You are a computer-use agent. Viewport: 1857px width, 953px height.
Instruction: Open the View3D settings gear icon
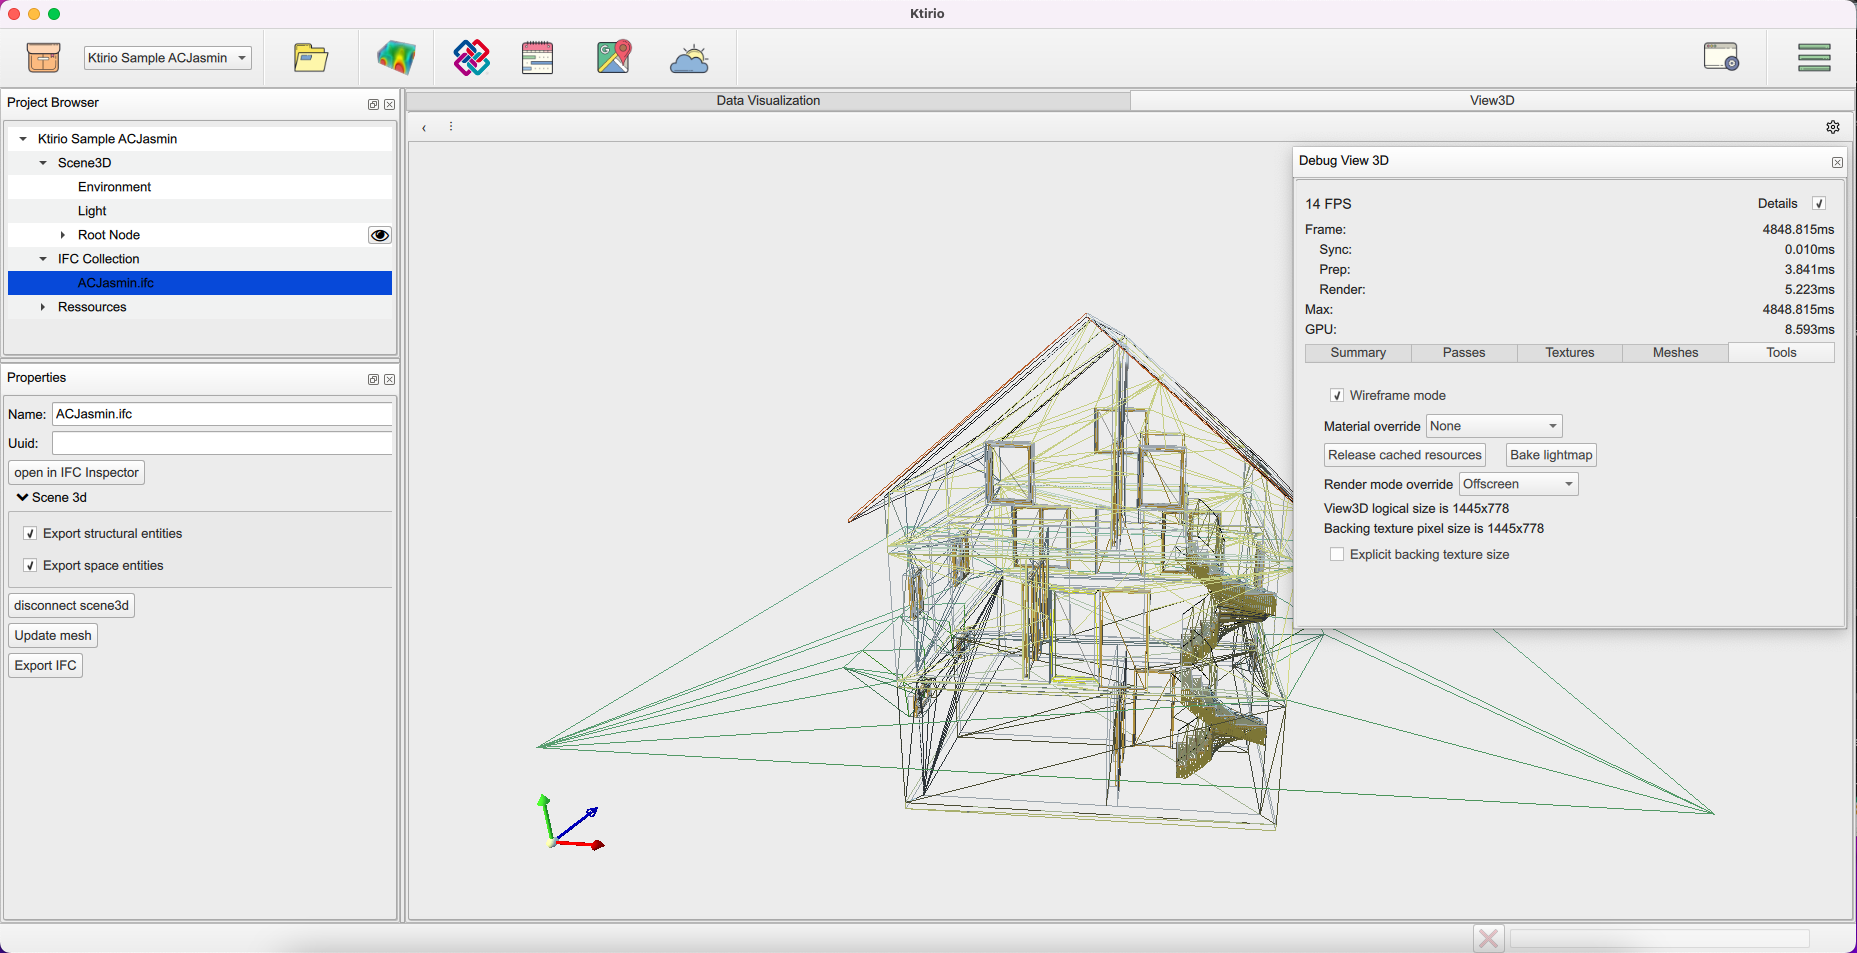tap(1832, 127)
